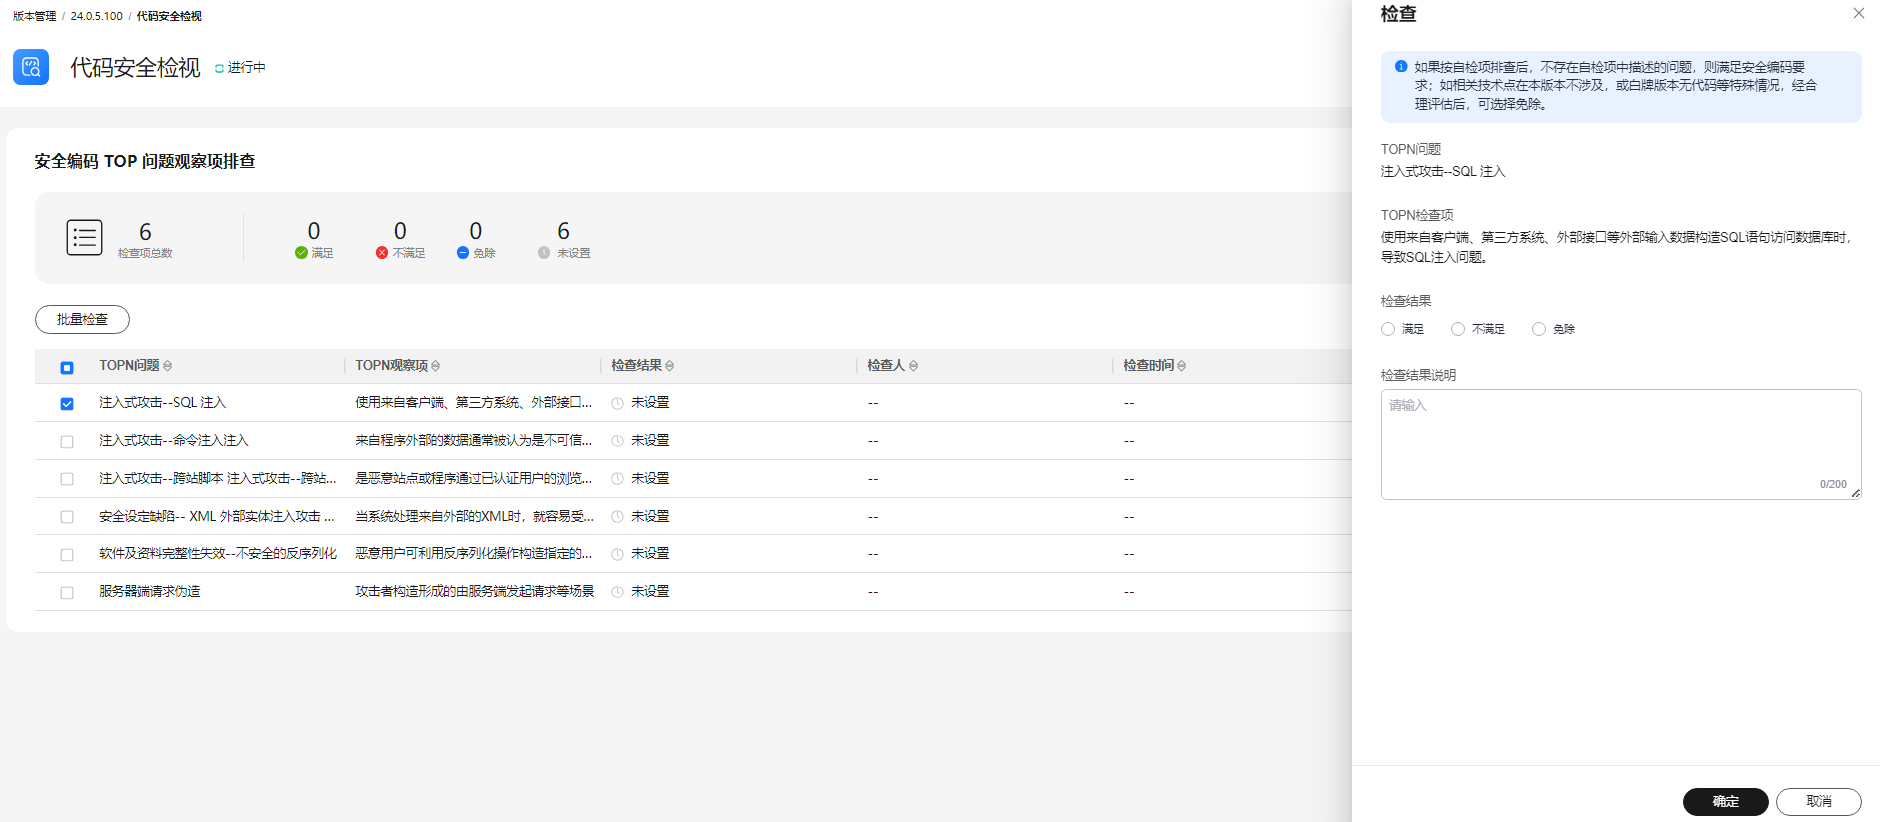Viewport: 1880px width, 822px height.
Task: Open the 24.0.5.100 breadcrumb link
Action: coord(96,16)
